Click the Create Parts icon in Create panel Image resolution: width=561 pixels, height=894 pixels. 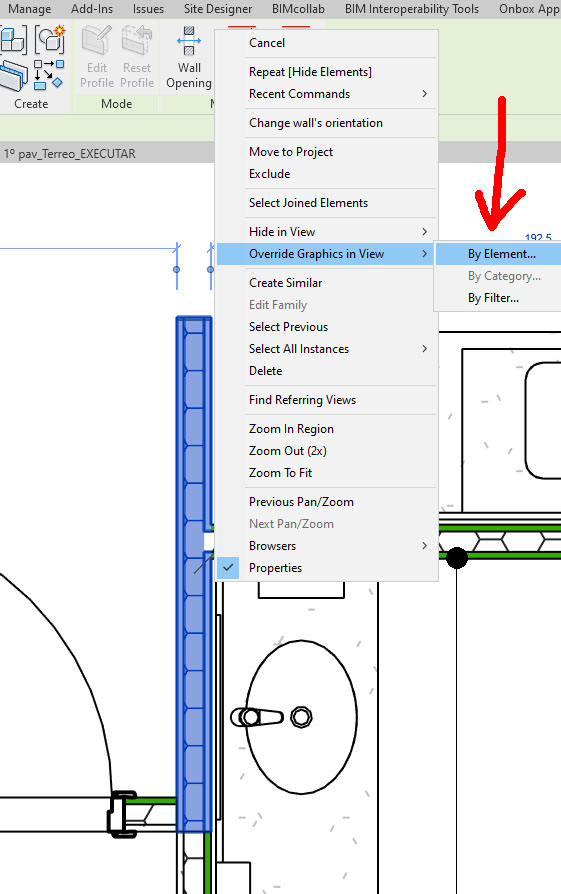pyautogui.click(x=13, y=40)
